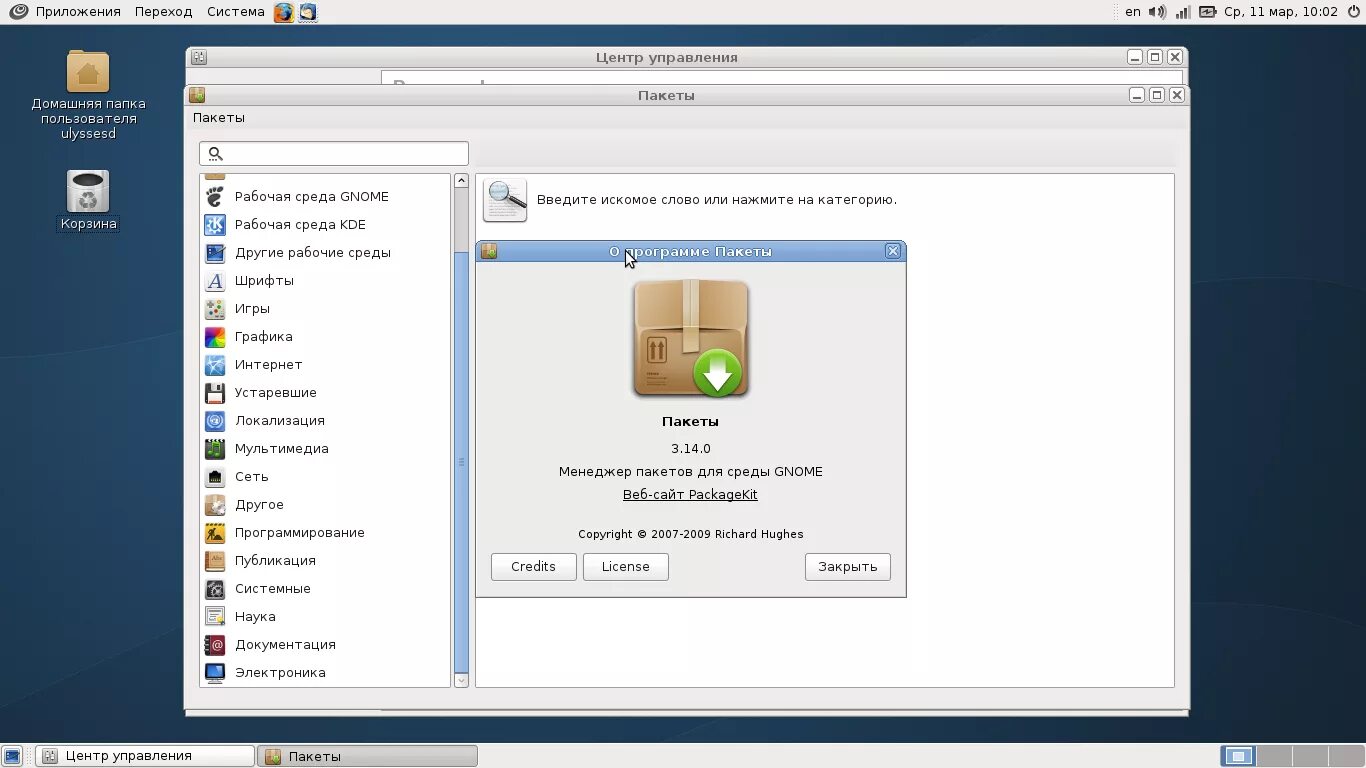The width and height of the screenshot is (1366, 768).
Task: Click the second top-panel launcher icon
Action: [x=308, y=12]
